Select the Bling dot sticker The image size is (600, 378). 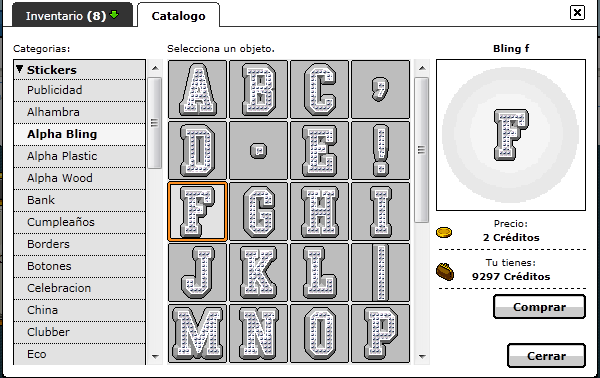258,150
